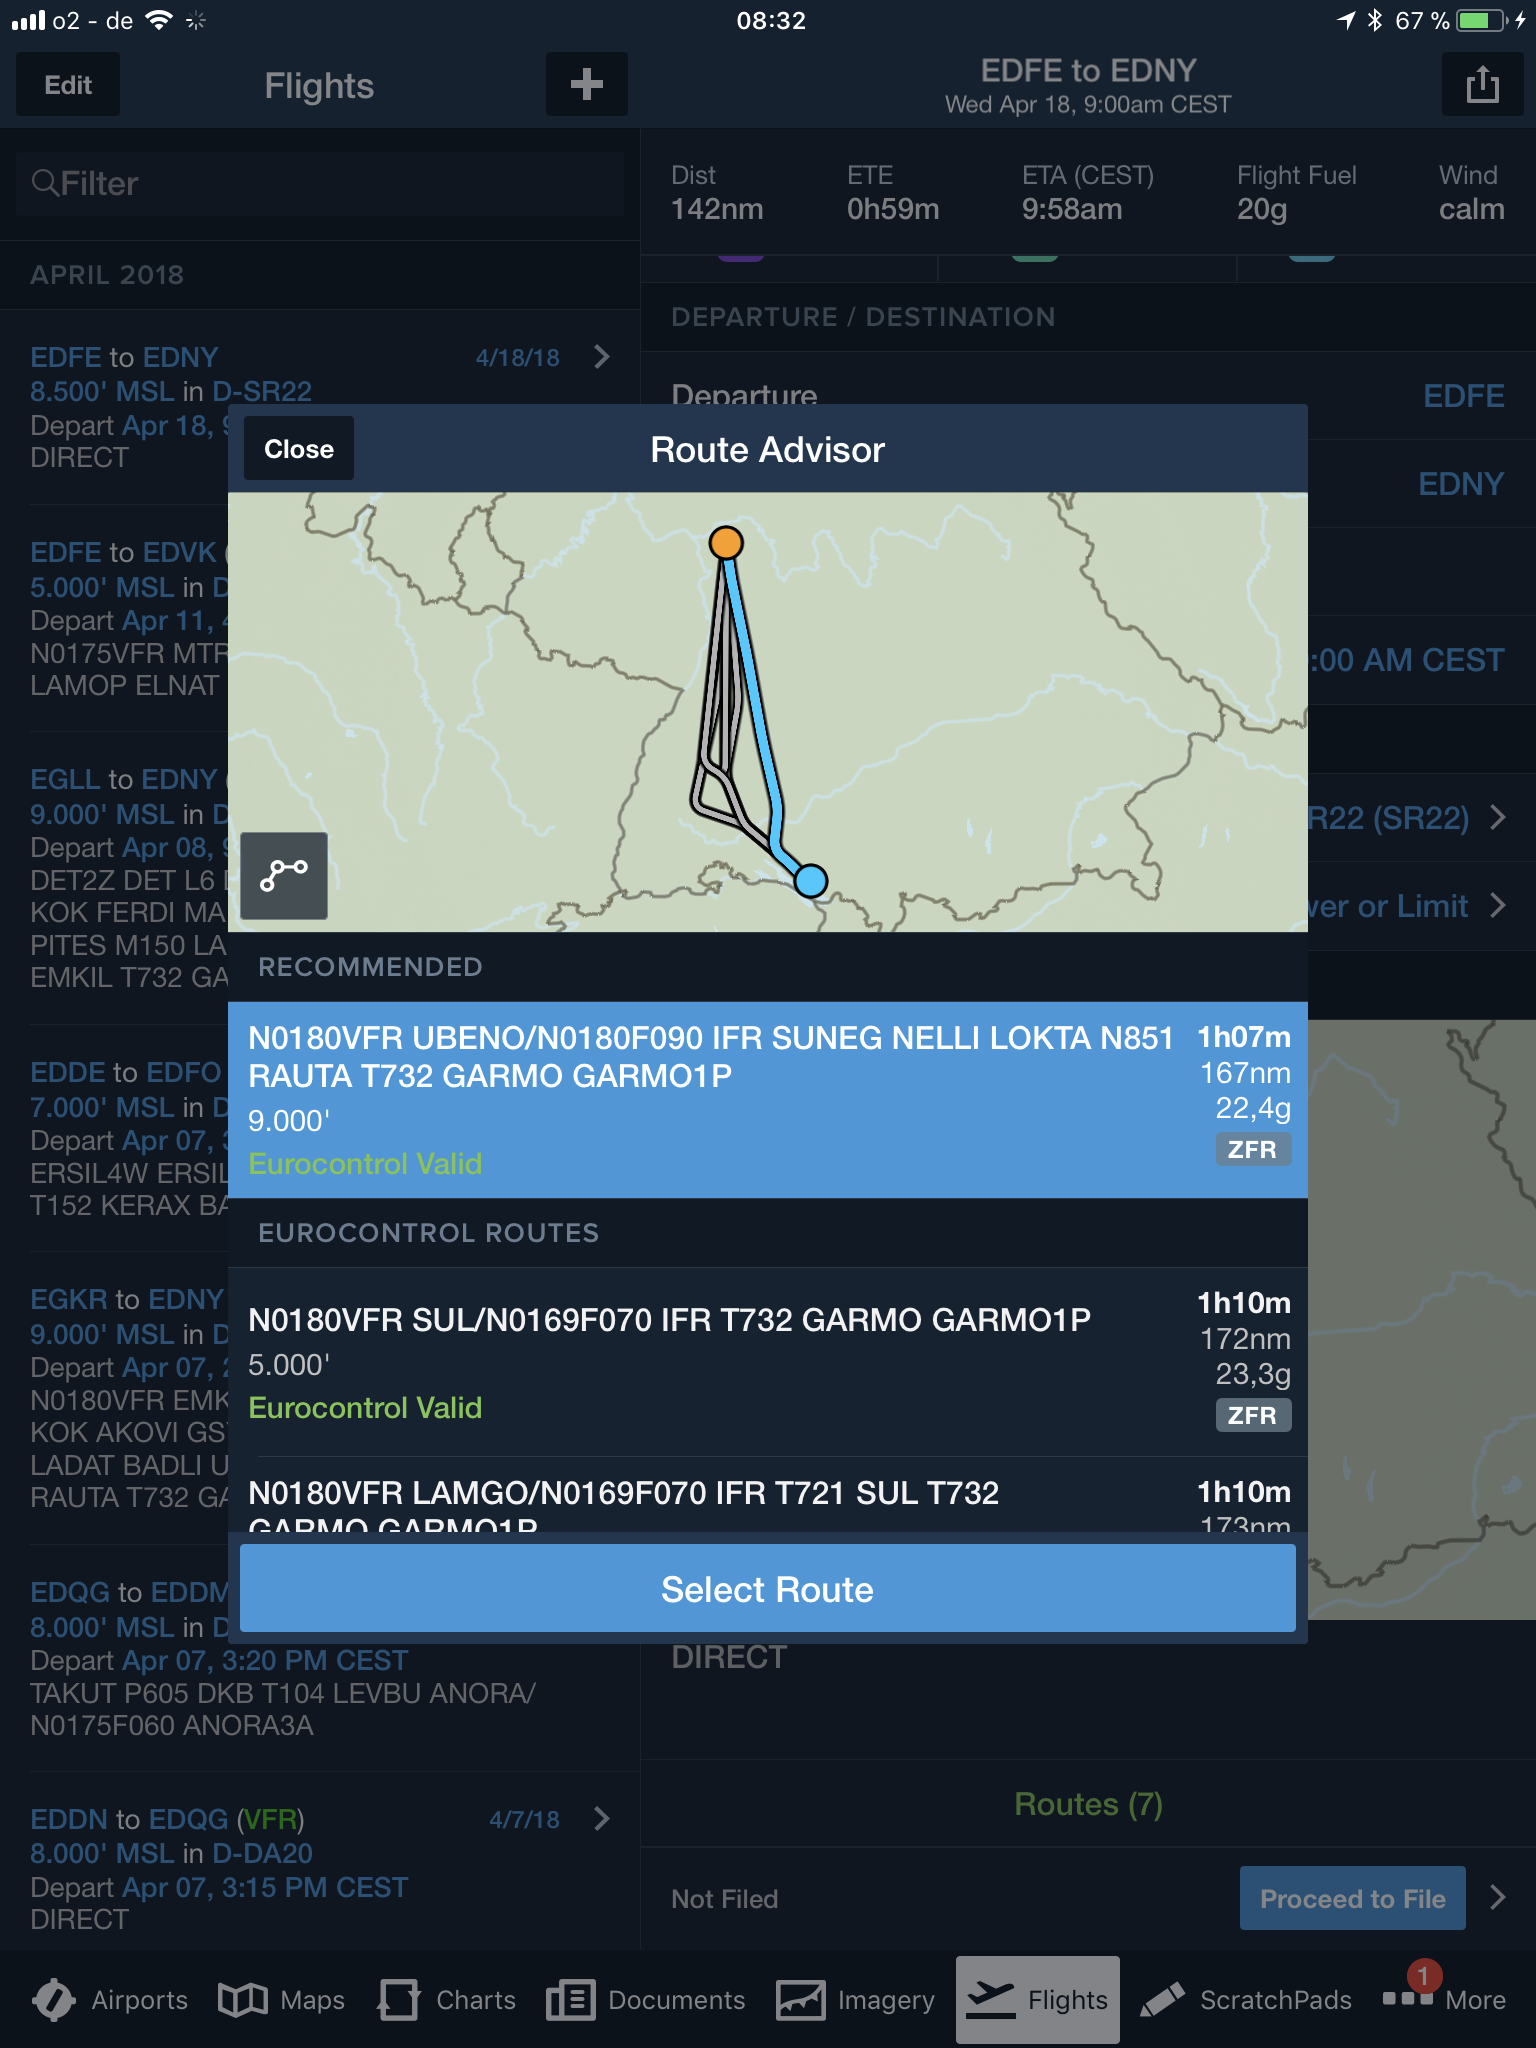This screenshot has height=2048, width=1536.
Task: Focus the Filter search field
Action: 320,184
